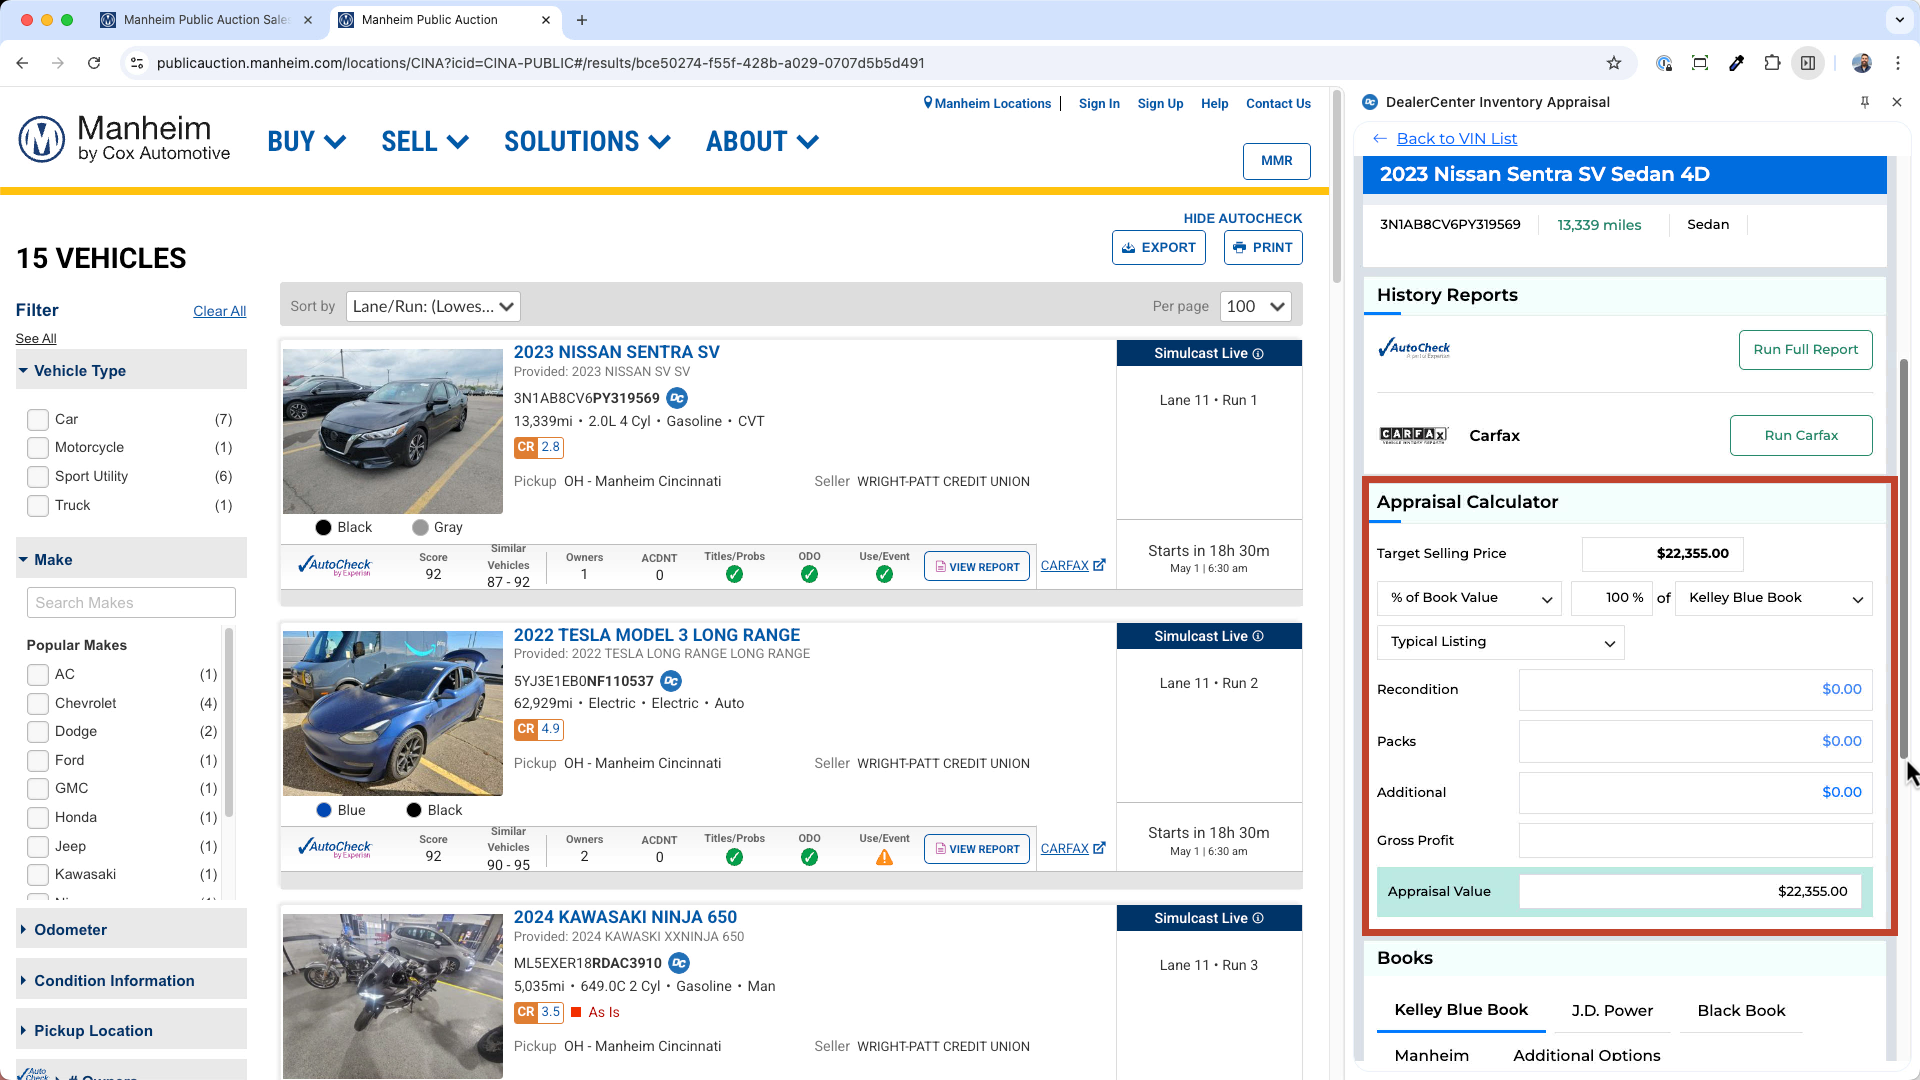The height and width of the screenshot is (1080, 1920).
Task: Click the screenshot extension icon in toolbar
Action: pos(1700,63)
